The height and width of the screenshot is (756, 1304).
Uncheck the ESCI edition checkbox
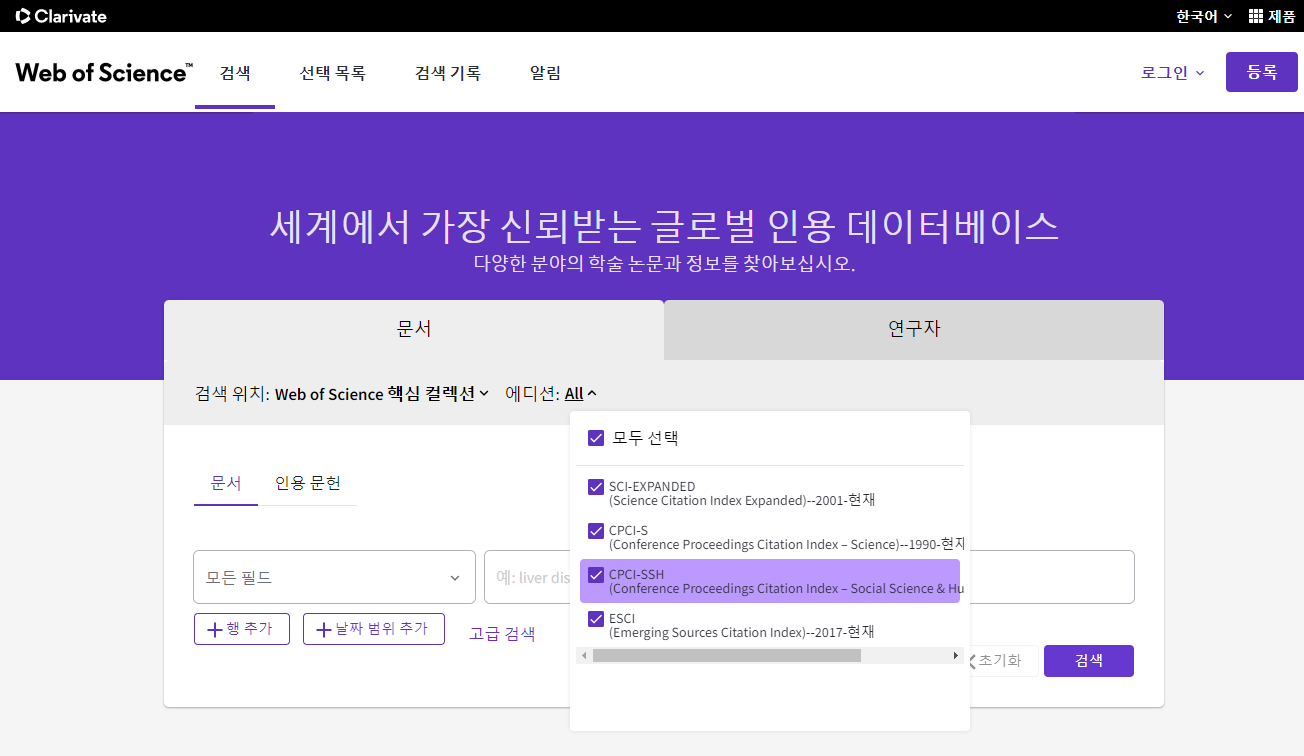click(596, 619)
